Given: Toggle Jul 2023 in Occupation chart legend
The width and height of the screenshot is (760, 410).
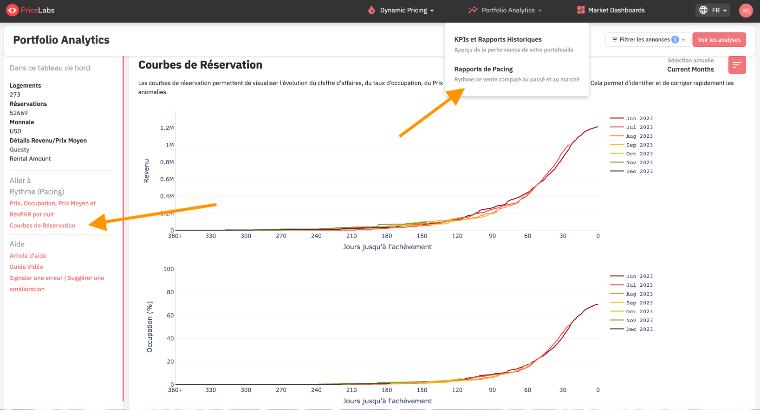Looking at the screenshot, I should 632,285.
